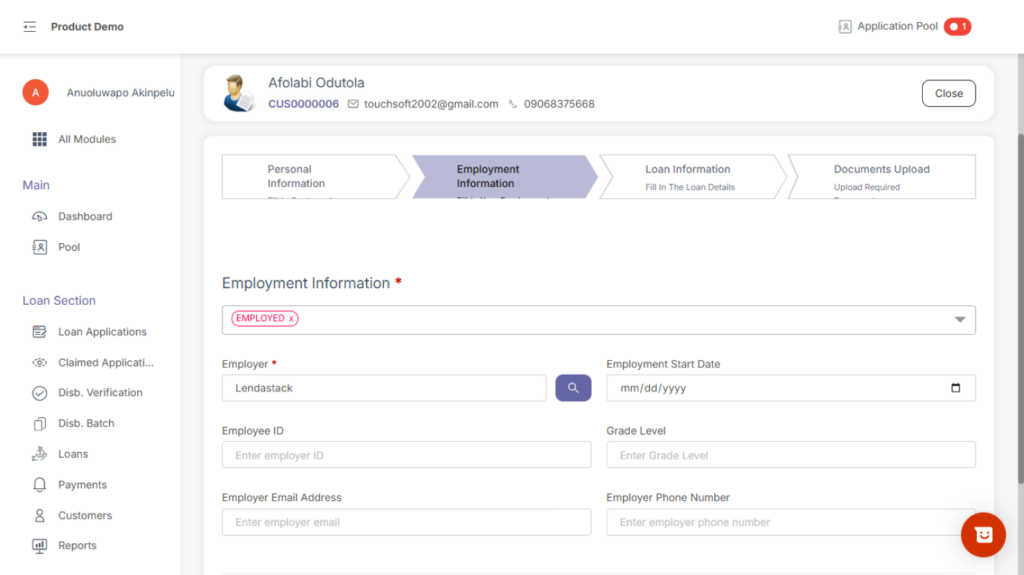Click the employer search magnifier button
Screen dimensions: 1024x575
click(573, 388)
